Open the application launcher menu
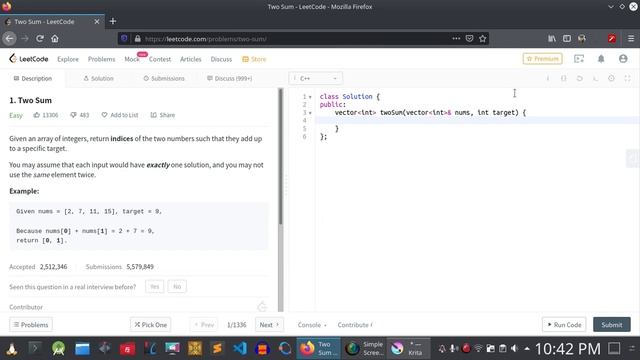Viewport: 640px width, 360px height. 11,348
